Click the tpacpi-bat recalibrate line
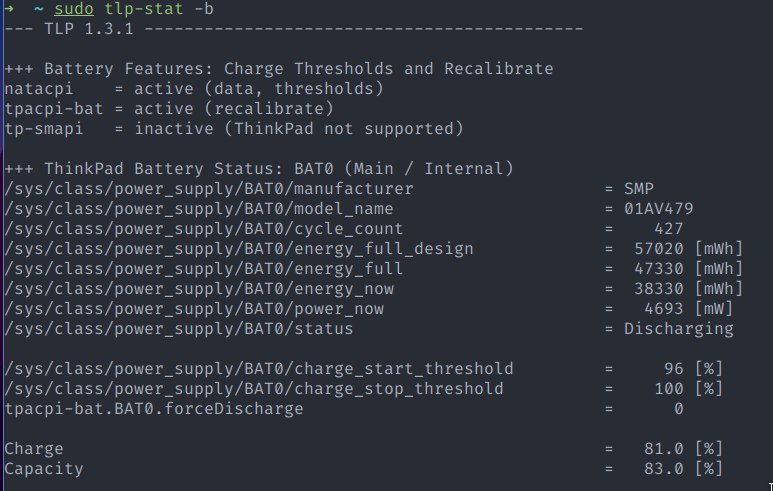 [x=169, y=108]
